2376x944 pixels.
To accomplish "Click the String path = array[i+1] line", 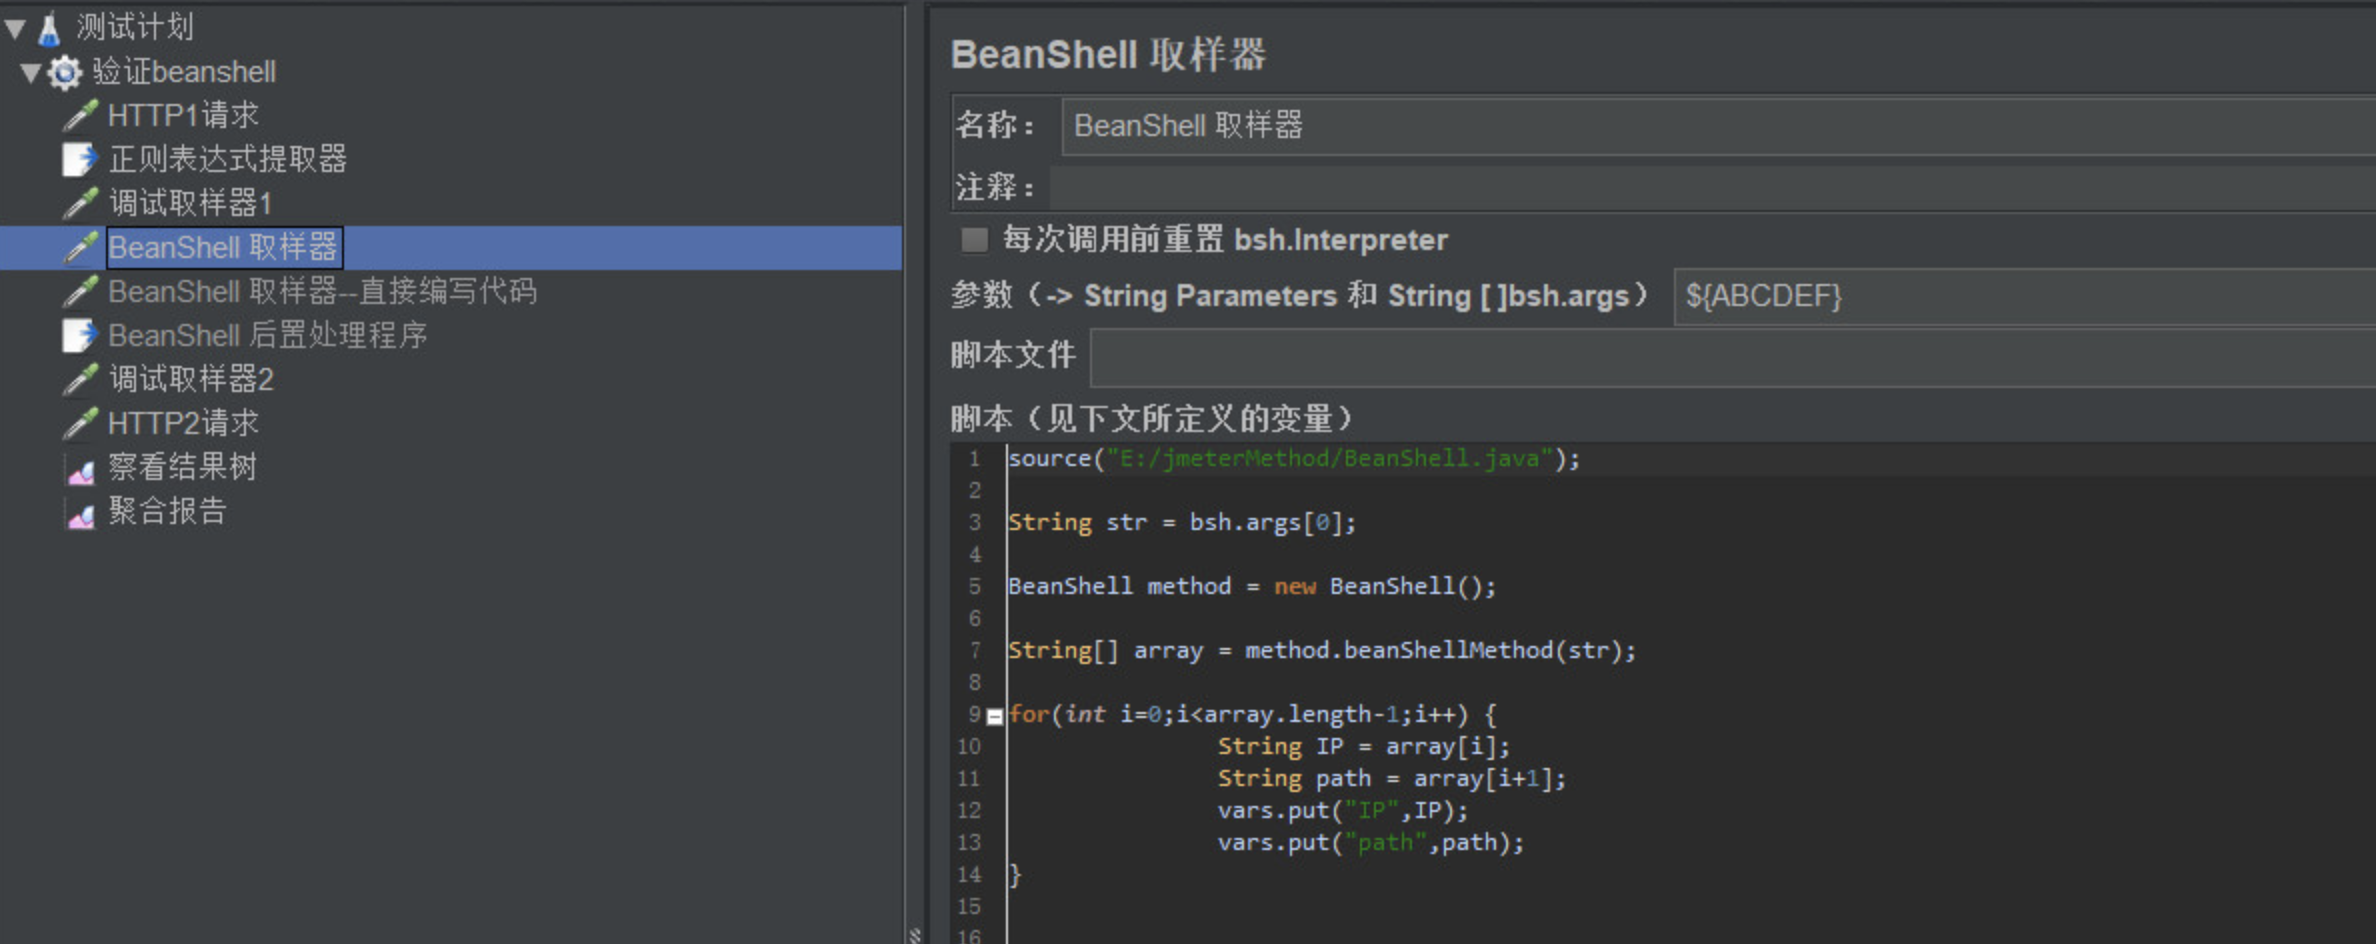I will click(1392, 779).
